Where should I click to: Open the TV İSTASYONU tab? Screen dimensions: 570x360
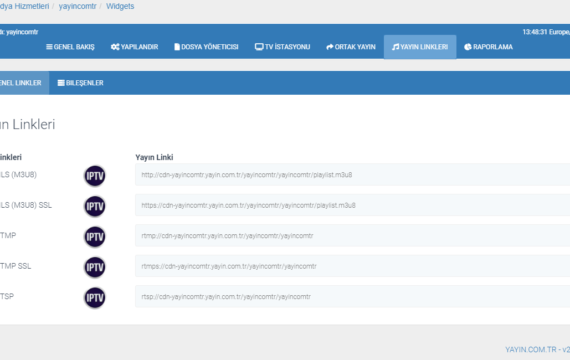click(282, 47)
